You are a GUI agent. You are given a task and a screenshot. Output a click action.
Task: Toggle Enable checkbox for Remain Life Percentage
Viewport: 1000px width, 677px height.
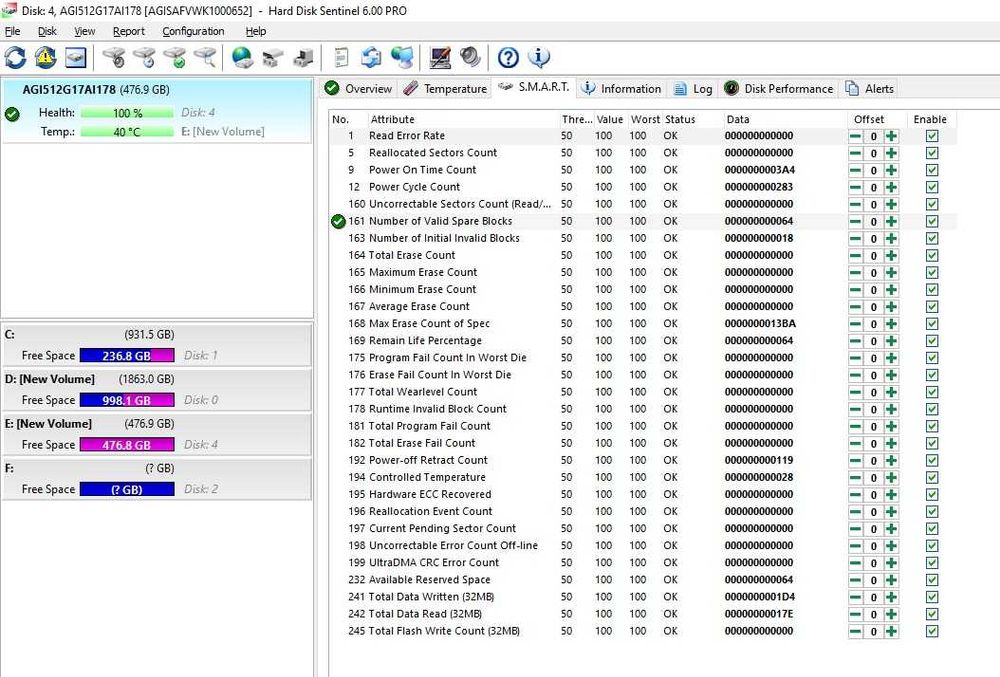(932, 341)
